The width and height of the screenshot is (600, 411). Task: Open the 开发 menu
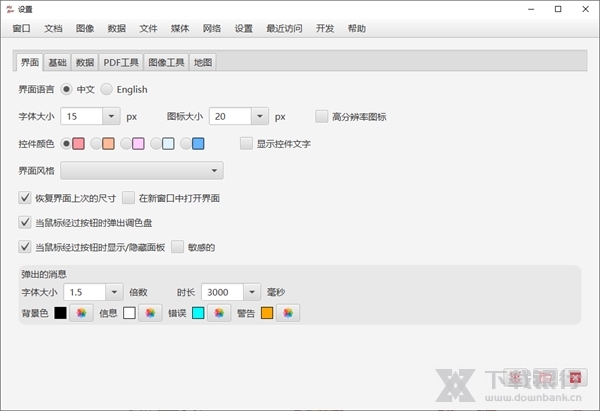(x=325, y=28)
